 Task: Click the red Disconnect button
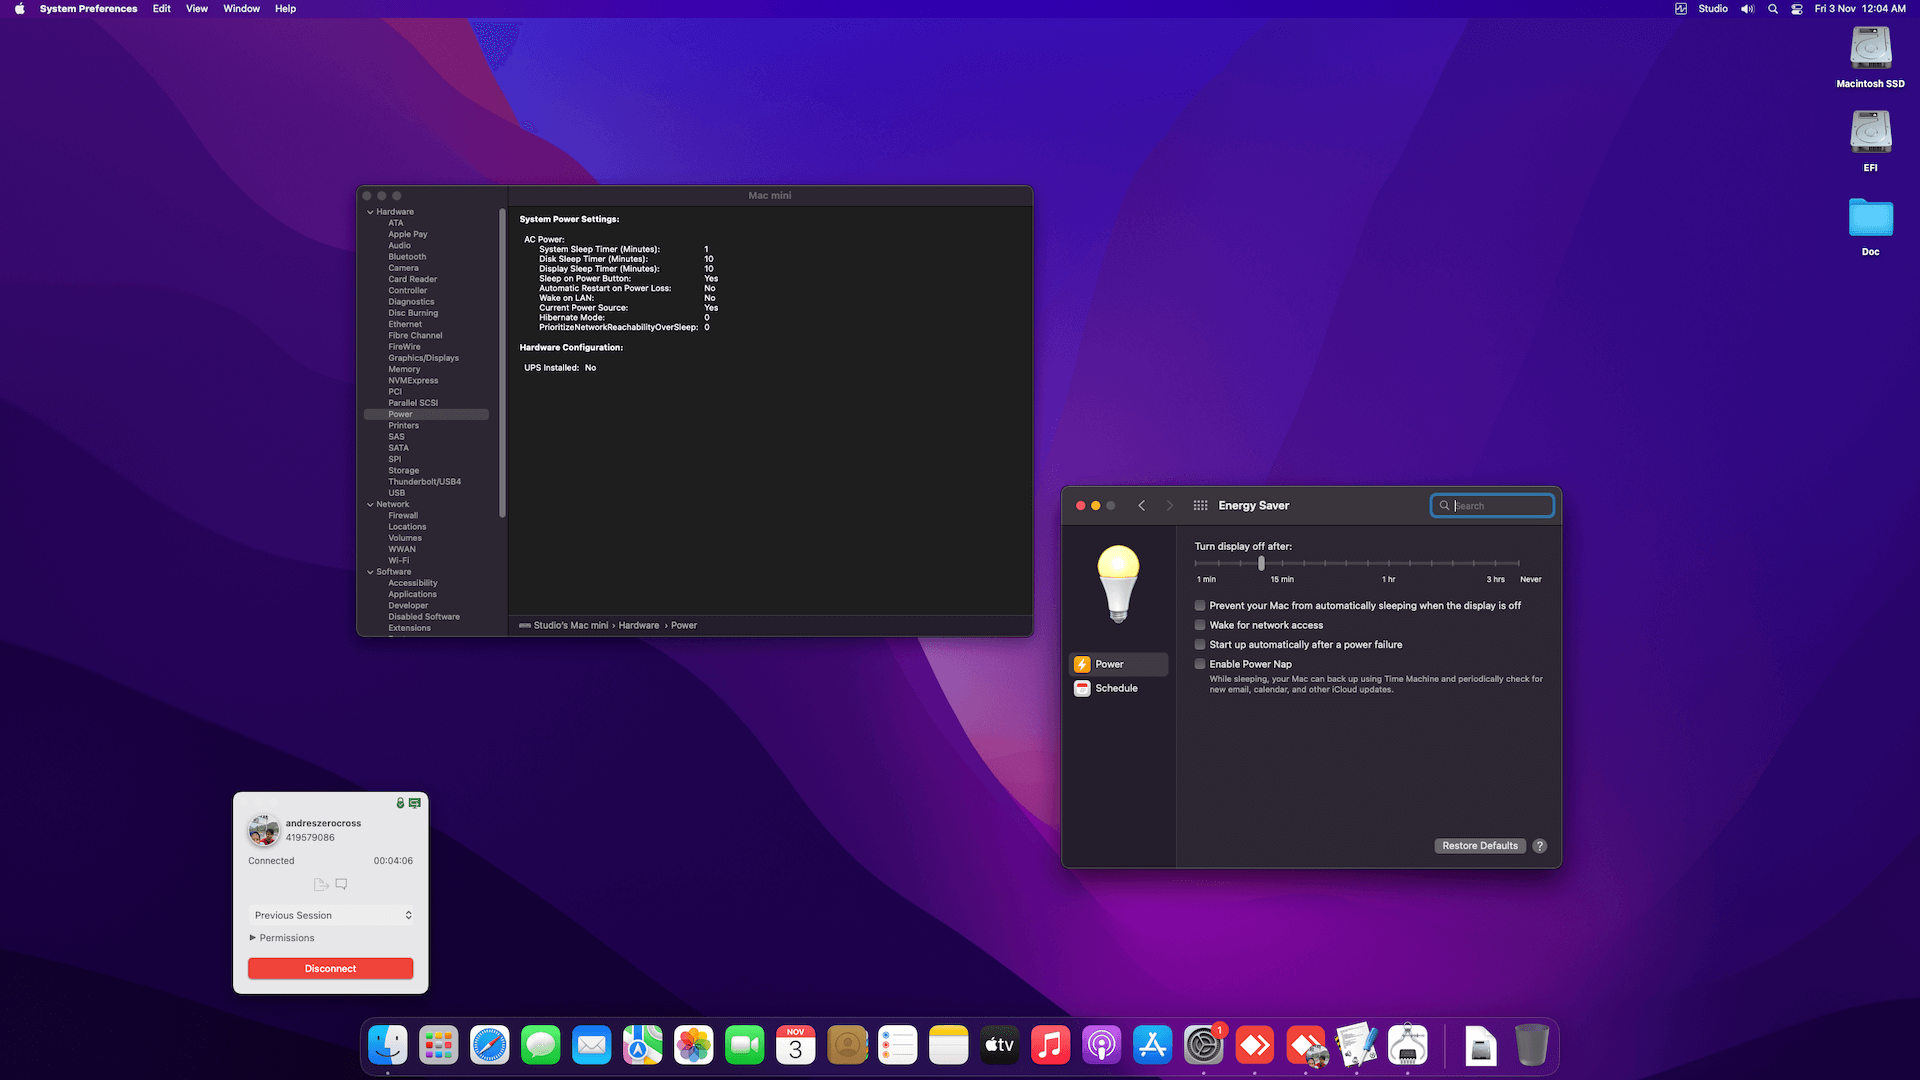[x=331, y=969]
